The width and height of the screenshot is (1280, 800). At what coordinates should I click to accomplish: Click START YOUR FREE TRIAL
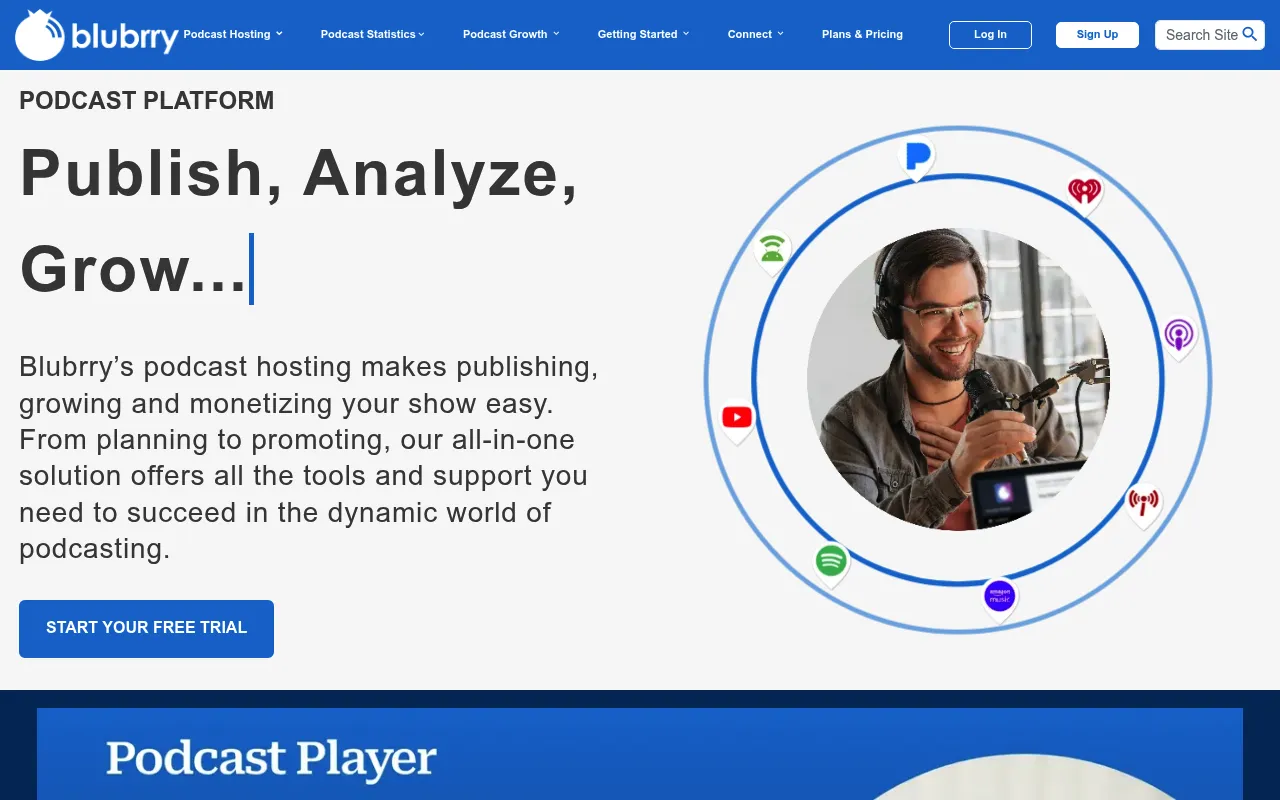pos(146,628)
